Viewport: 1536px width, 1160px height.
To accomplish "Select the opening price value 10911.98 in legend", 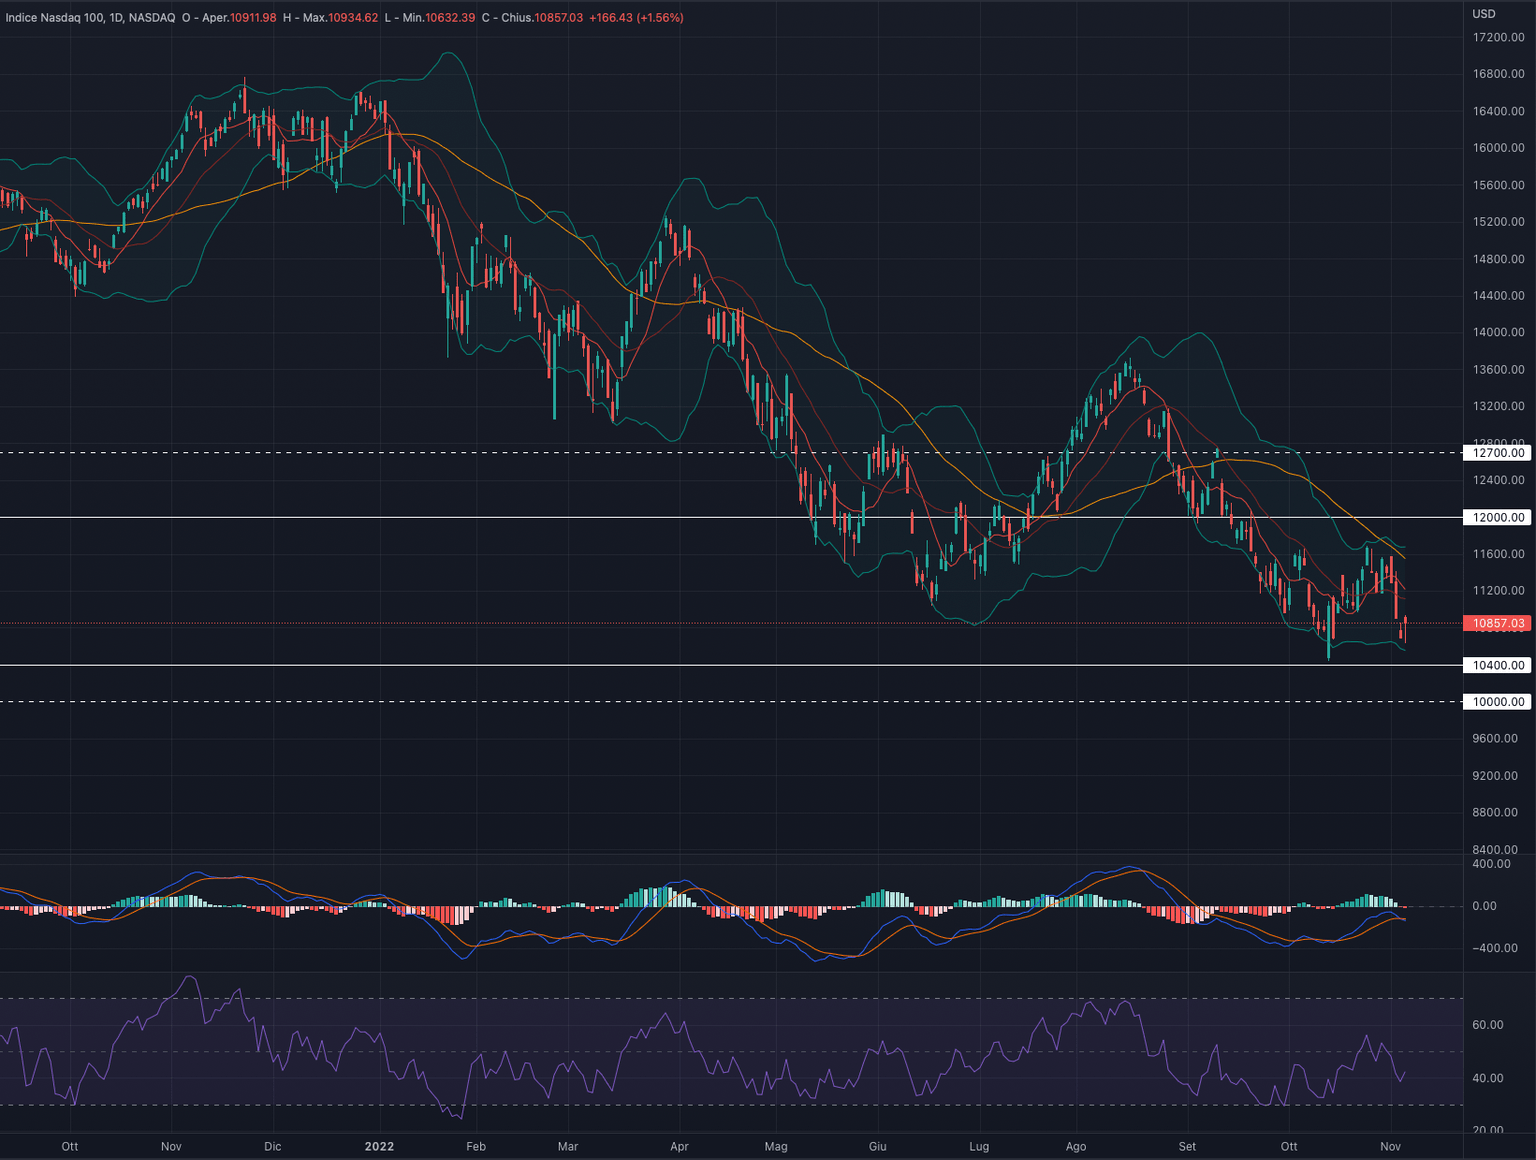I will 253,17.
